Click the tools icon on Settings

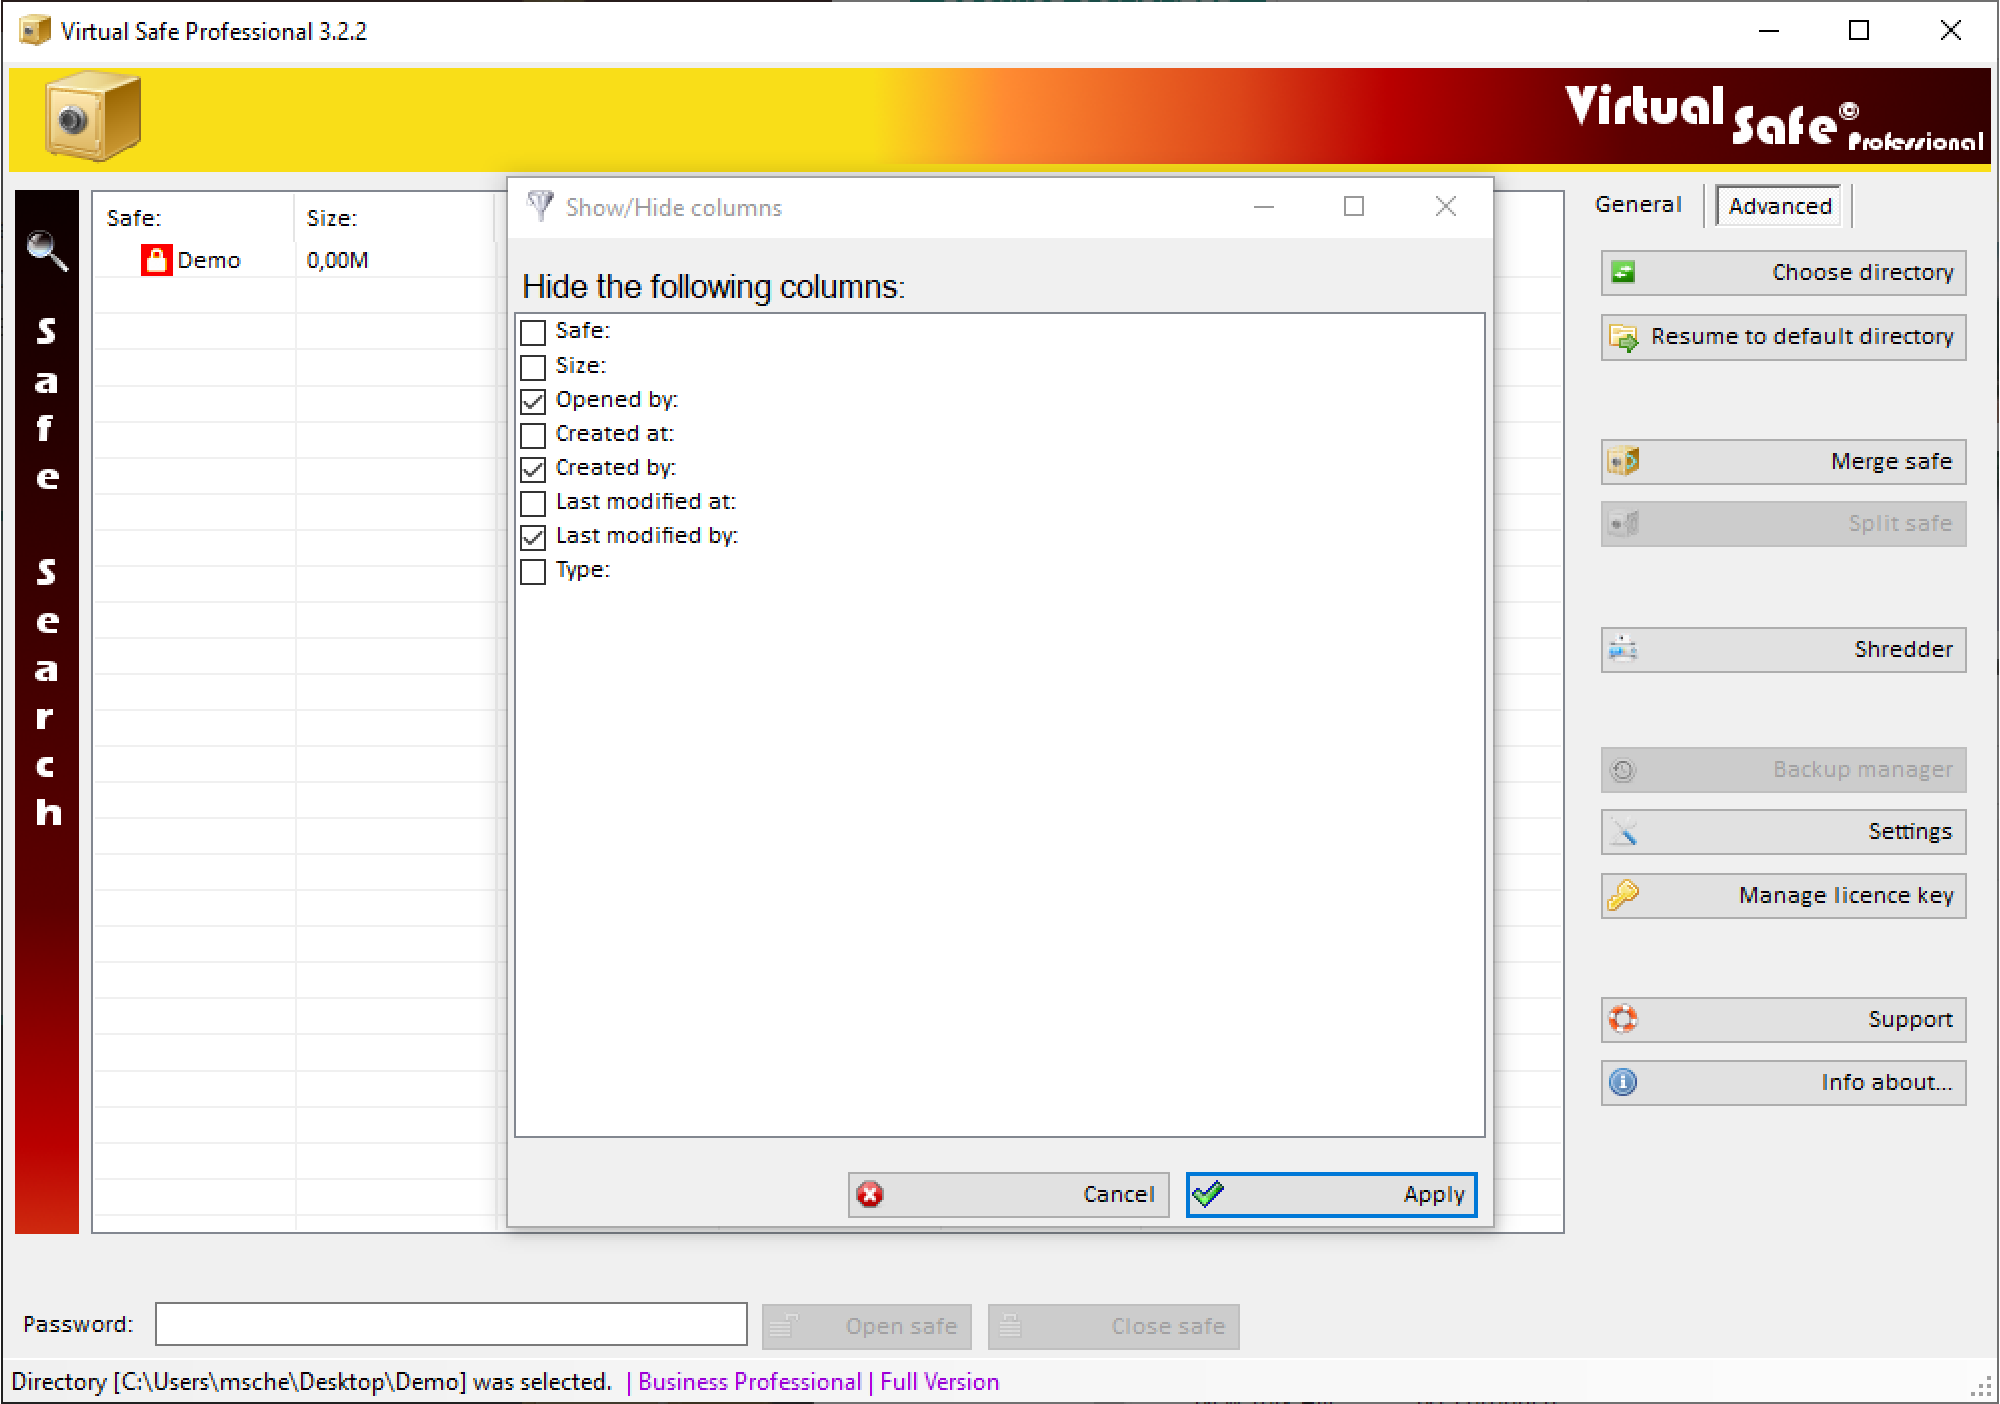1623,832
